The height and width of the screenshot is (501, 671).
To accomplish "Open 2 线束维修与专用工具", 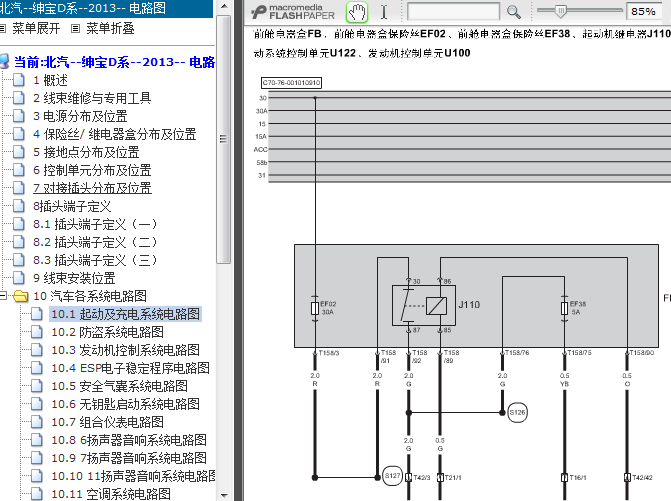I will 92,98.
